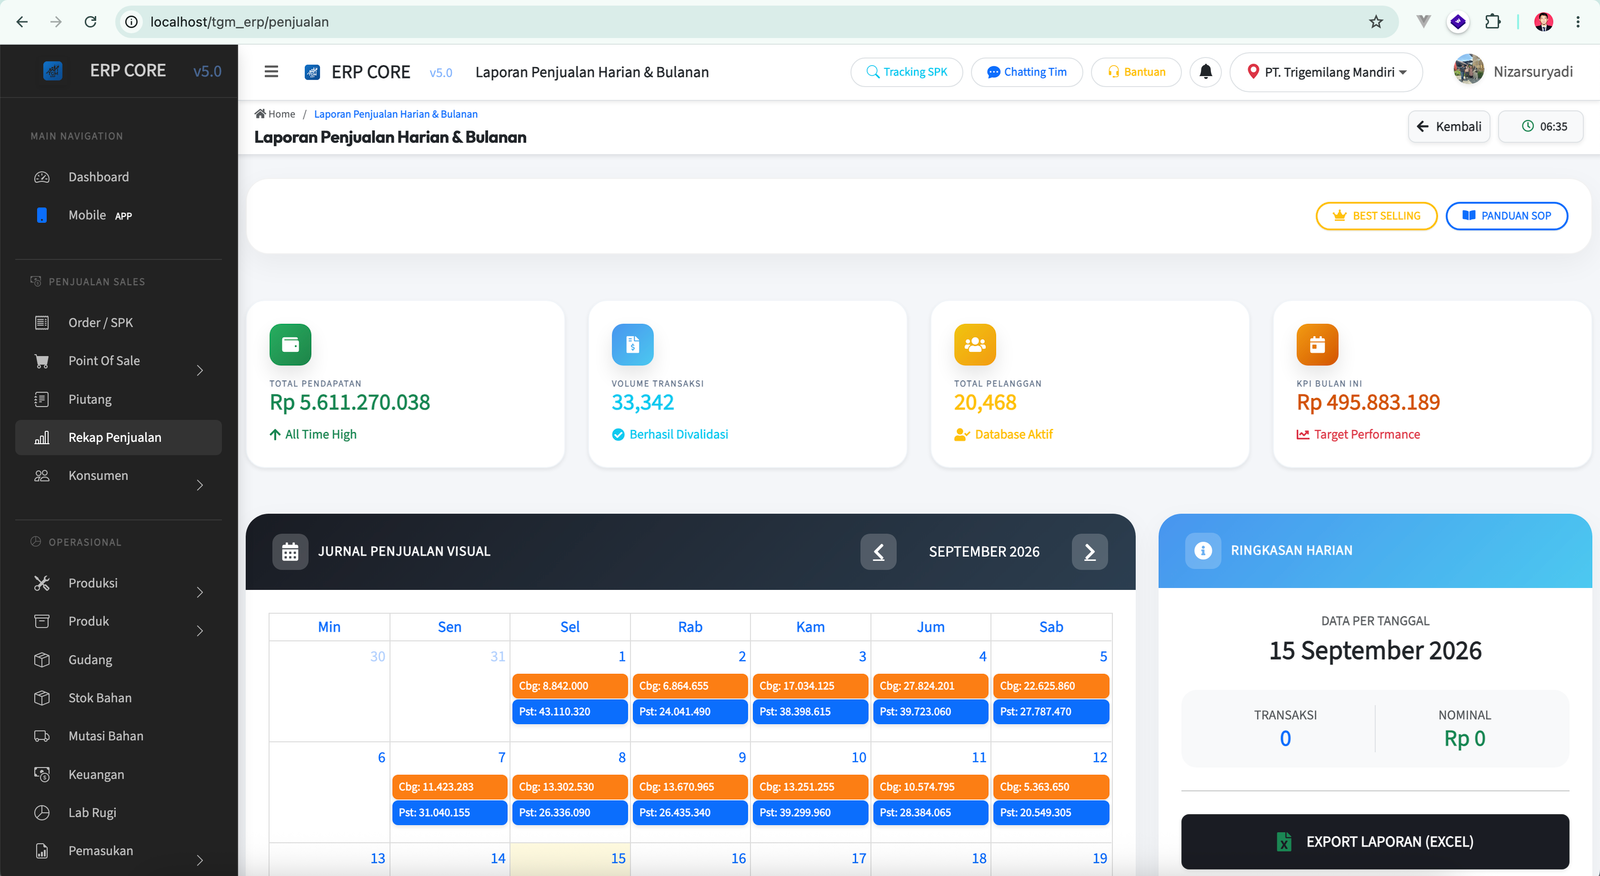Screen dimensions: 1600x876
Task: Open the BEST SELLING report
Action: (x=1376, y=216)
